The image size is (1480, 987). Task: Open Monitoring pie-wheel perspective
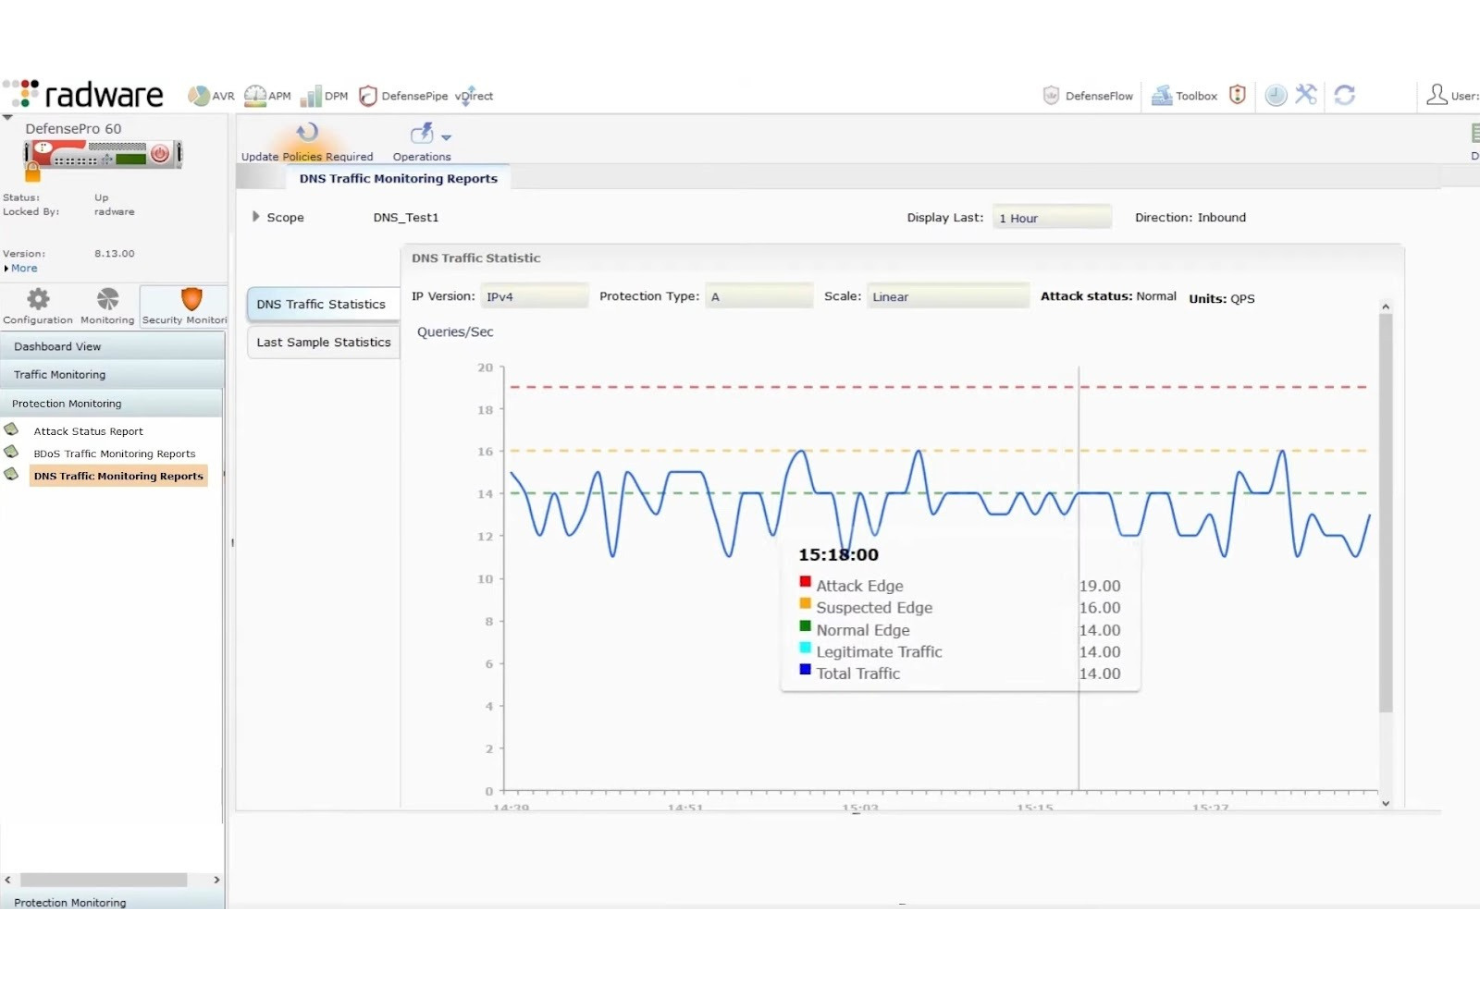click(x=107, y=299)
